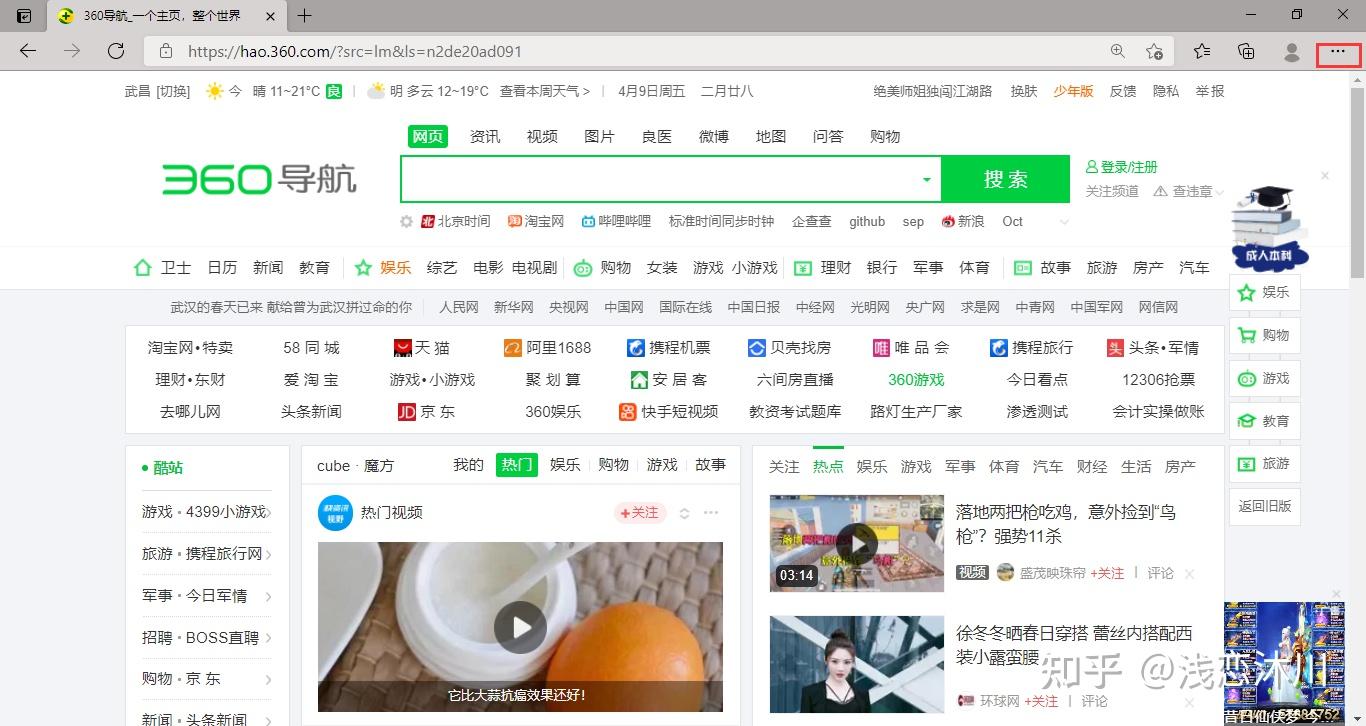Switch to the 热点 tab in the news feed

click(x=827, y=465)
